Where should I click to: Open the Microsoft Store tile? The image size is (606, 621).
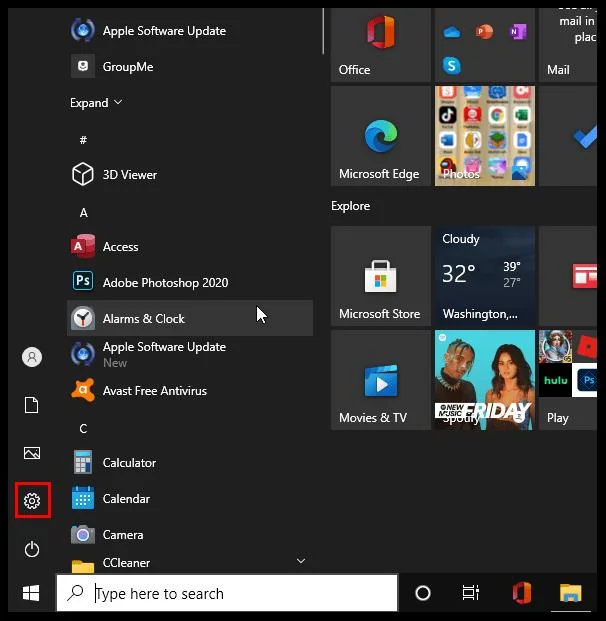381,276
